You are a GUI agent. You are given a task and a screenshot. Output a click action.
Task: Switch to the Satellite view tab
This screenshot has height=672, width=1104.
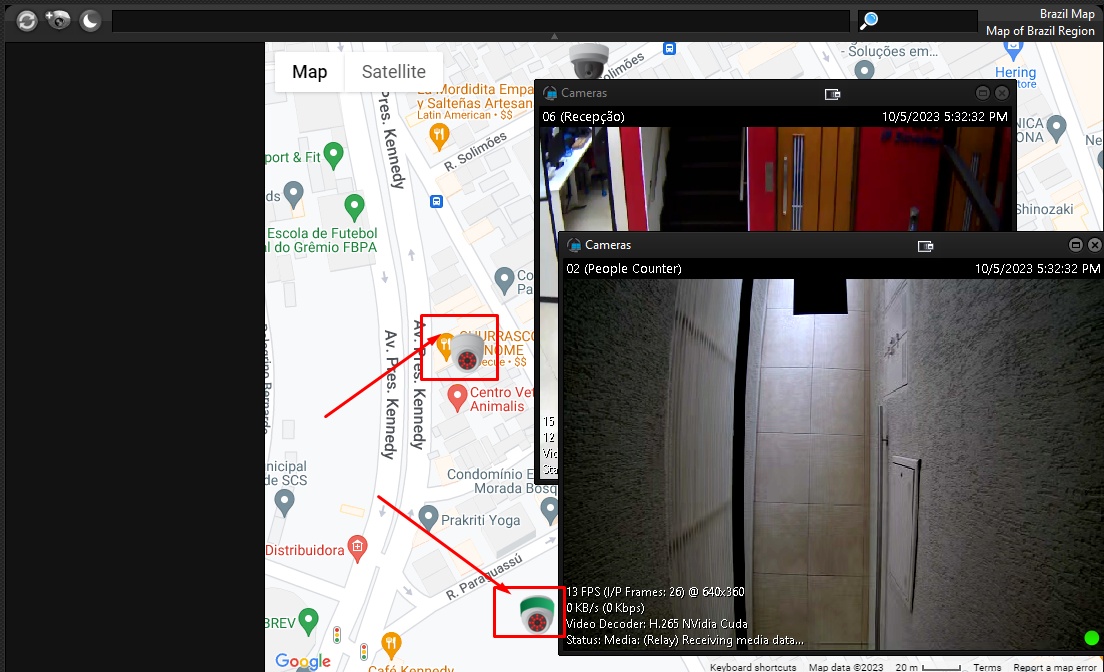394,72
